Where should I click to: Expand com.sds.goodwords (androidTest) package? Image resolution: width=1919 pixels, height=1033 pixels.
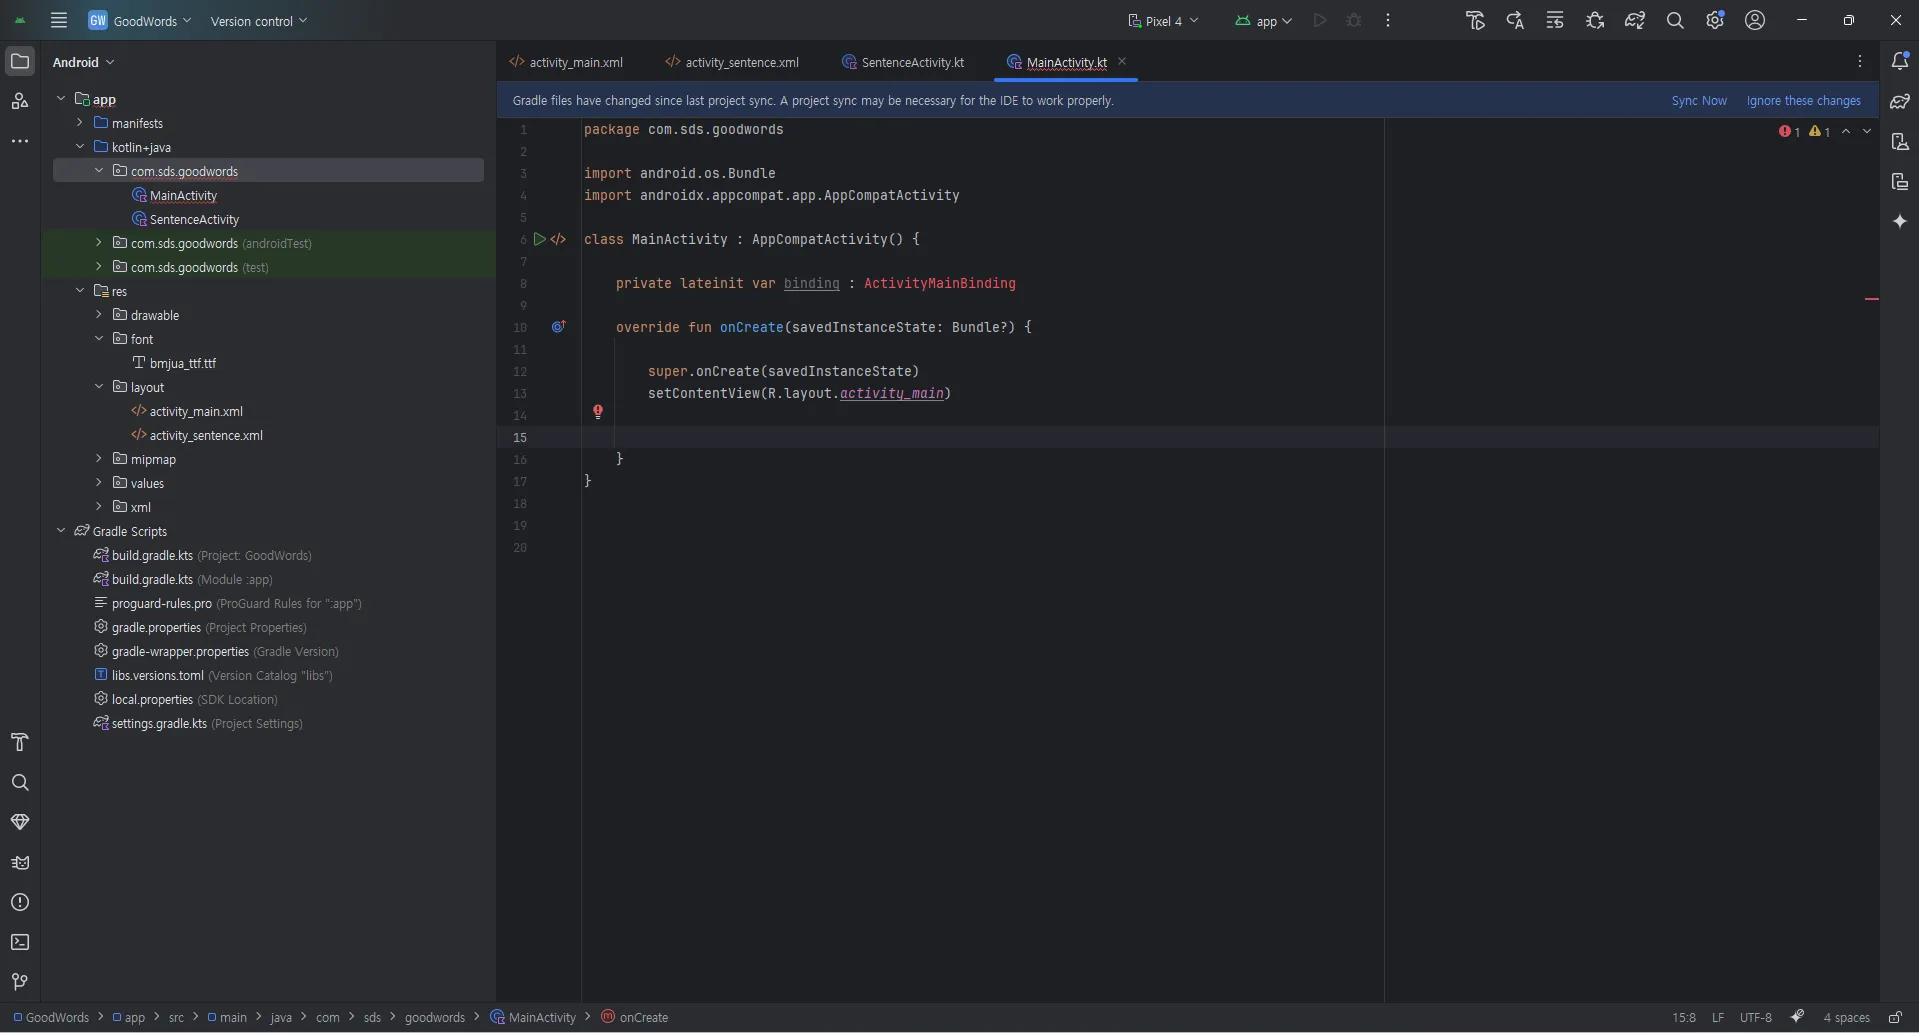pyautogui.click(x=99, y=243)
